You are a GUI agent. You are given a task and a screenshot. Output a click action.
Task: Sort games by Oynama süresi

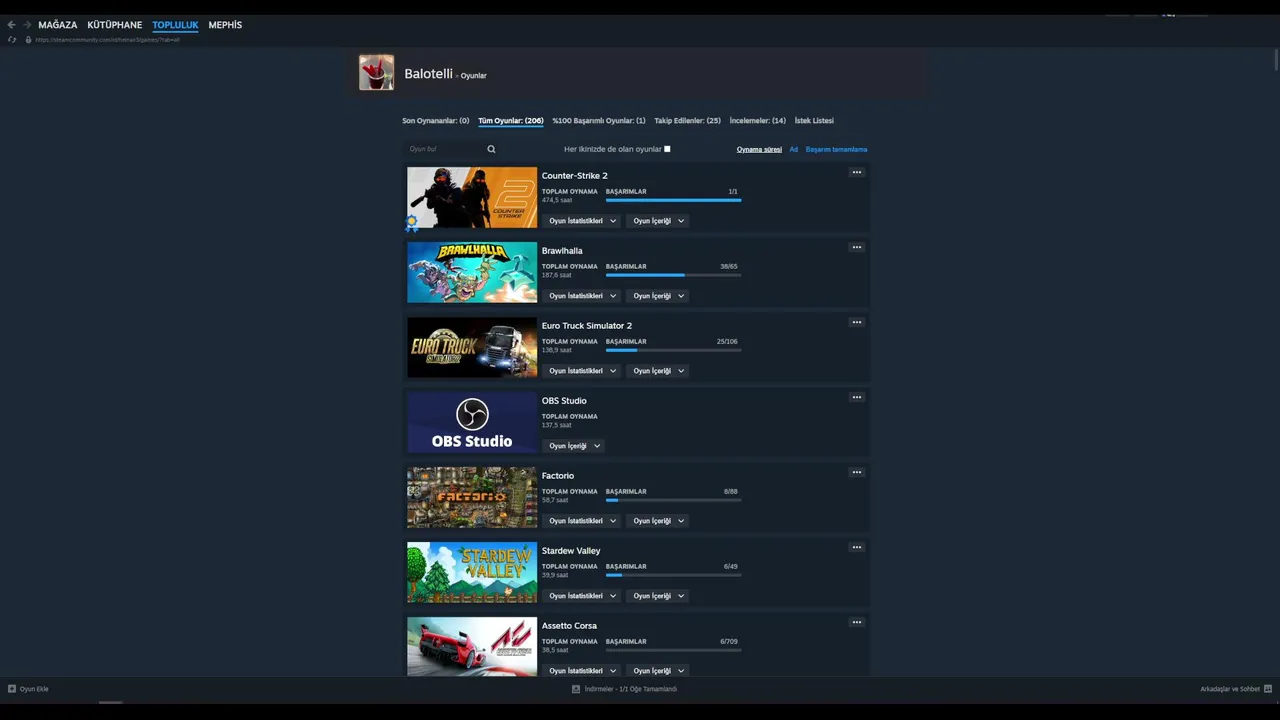pyautogui.click(x=759, y=149)
